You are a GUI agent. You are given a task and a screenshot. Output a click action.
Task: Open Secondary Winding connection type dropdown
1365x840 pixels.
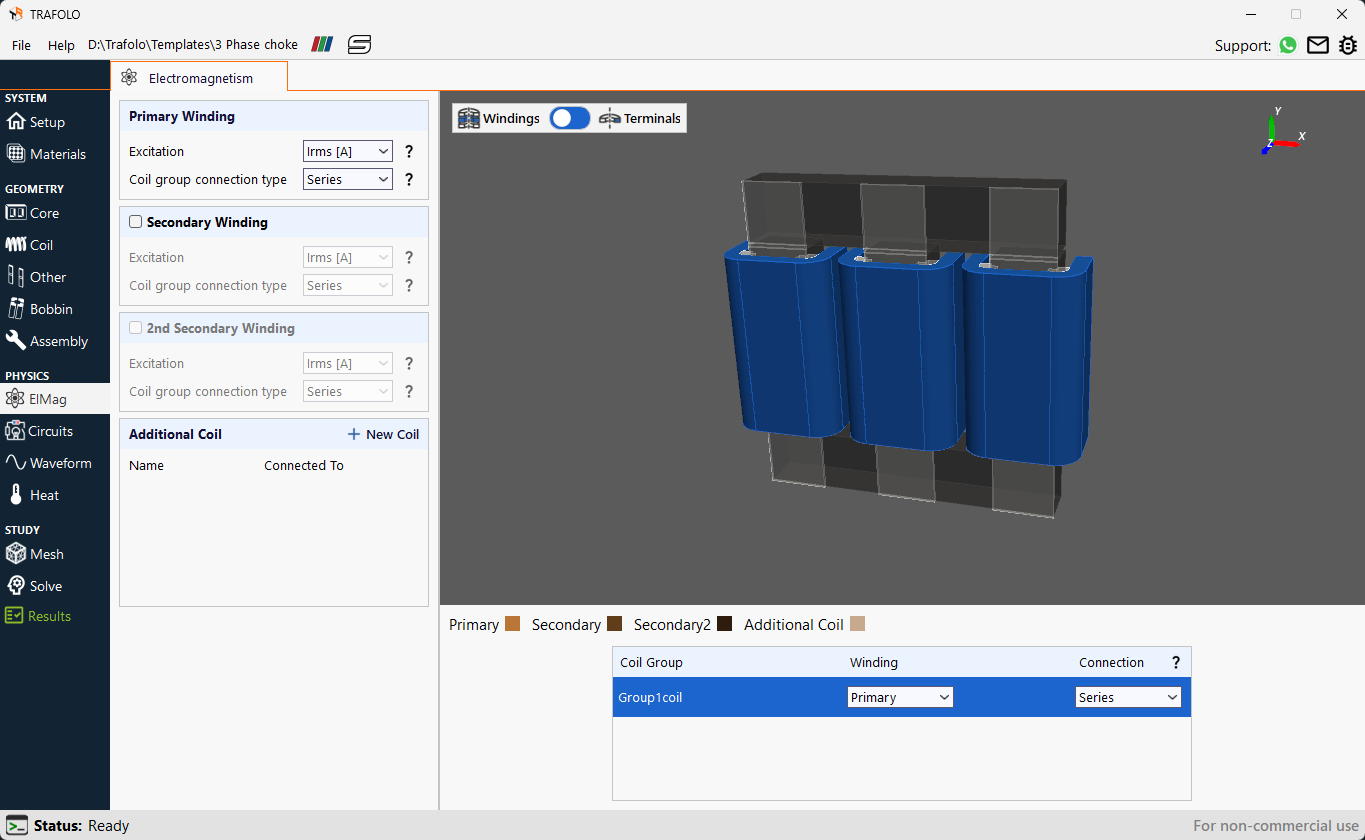[x=347, y=286]
